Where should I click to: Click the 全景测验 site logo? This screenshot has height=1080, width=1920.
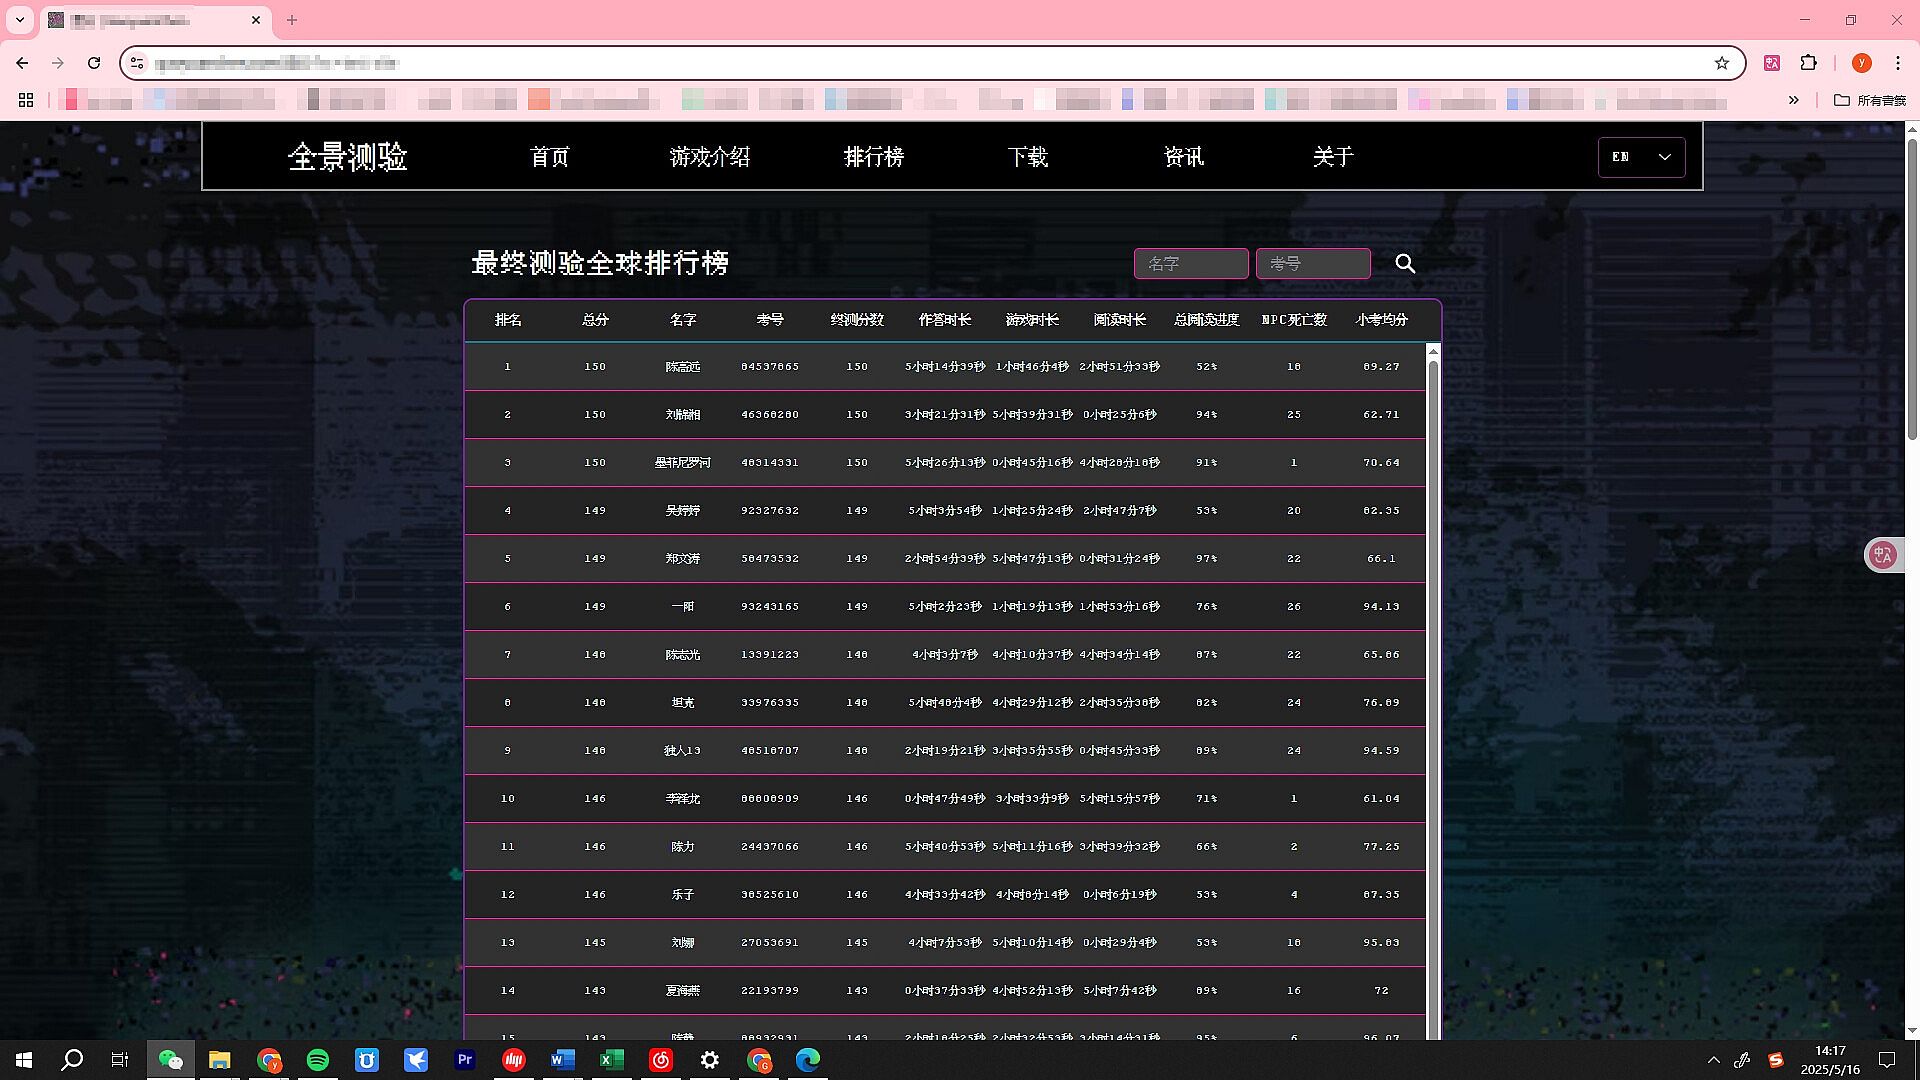click(x=347, y=157)
